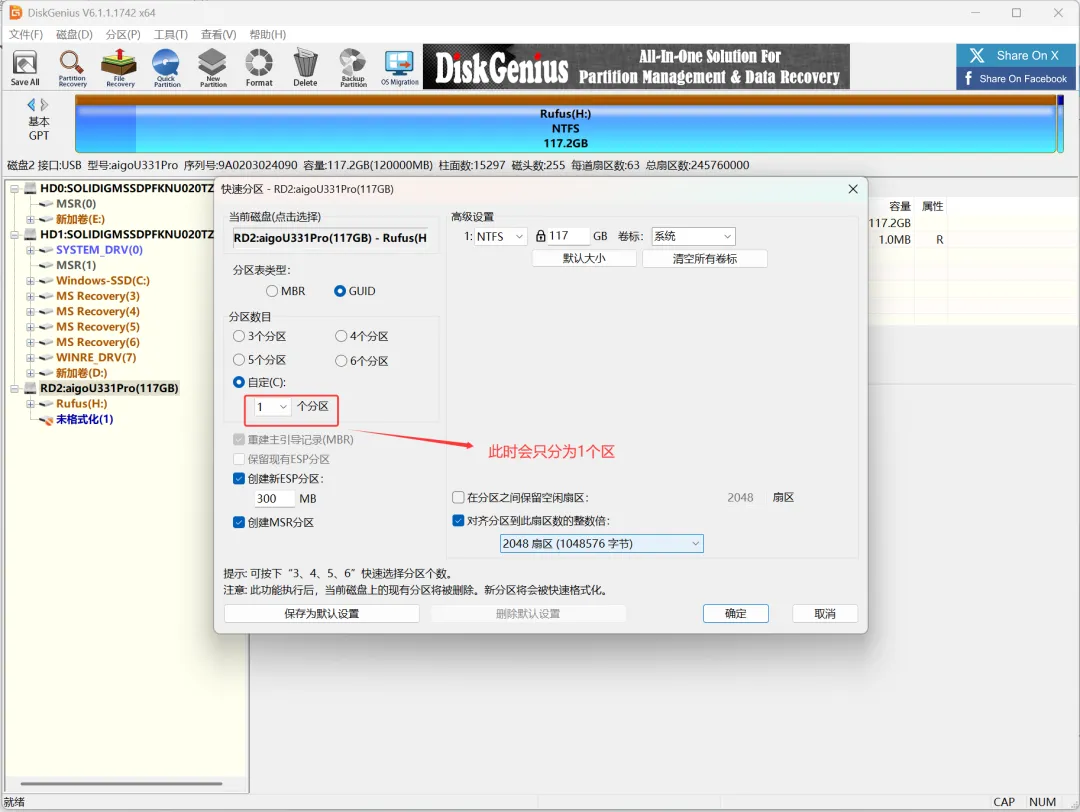
Task: Click the Delete trash can icon
Action: coord(305,67)
